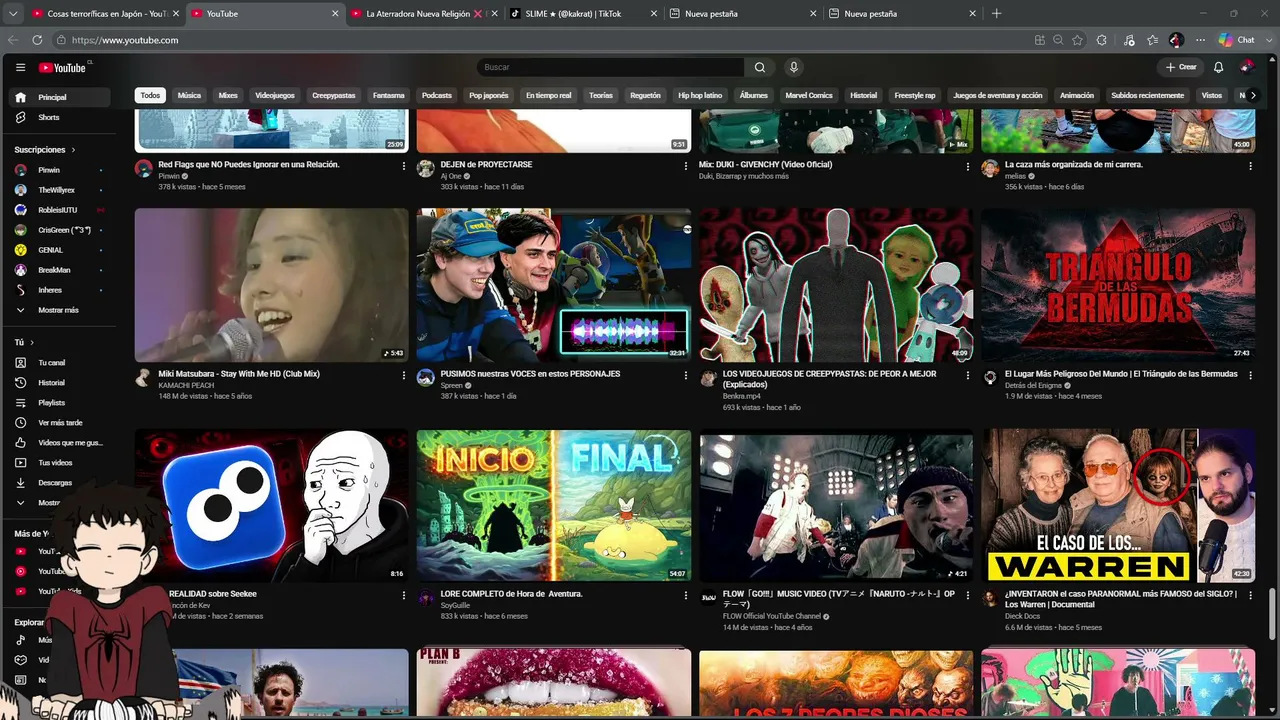Select the Videojuegos filter chip
The width and height of the screenshot is (1280, 720).
pos(275,95)
